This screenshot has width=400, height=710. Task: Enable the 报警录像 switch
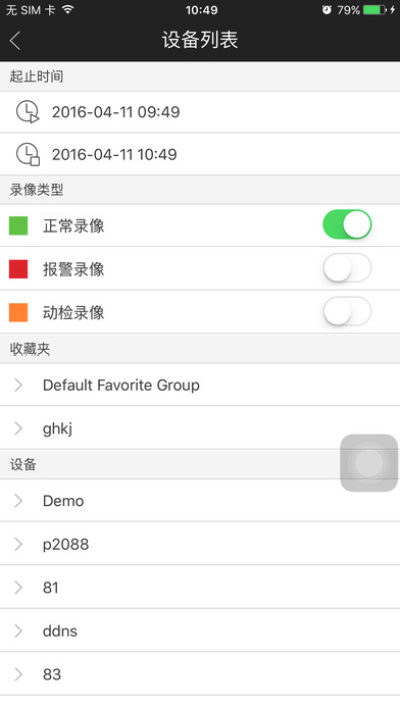point(347,268)
